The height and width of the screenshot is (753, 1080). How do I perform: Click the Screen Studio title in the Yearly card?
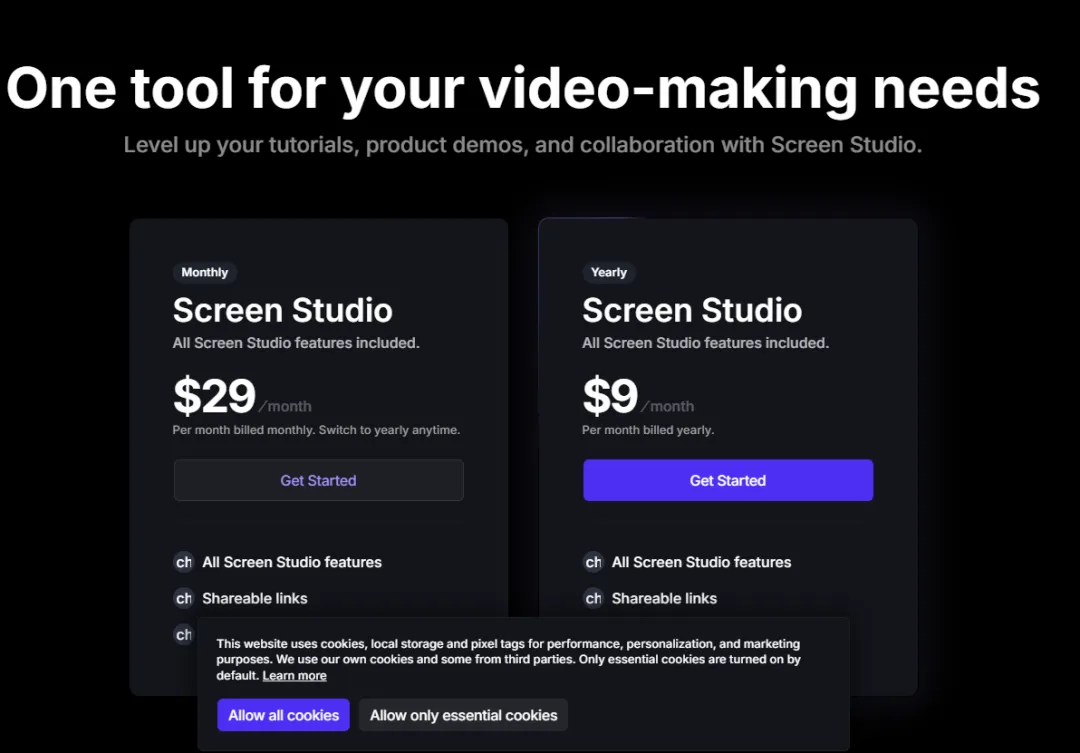(692, 310)
